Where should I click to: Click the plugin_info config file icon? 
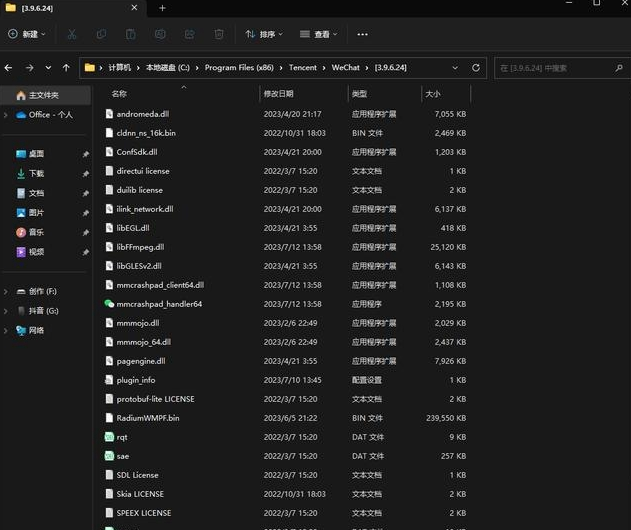pos(109,380)
